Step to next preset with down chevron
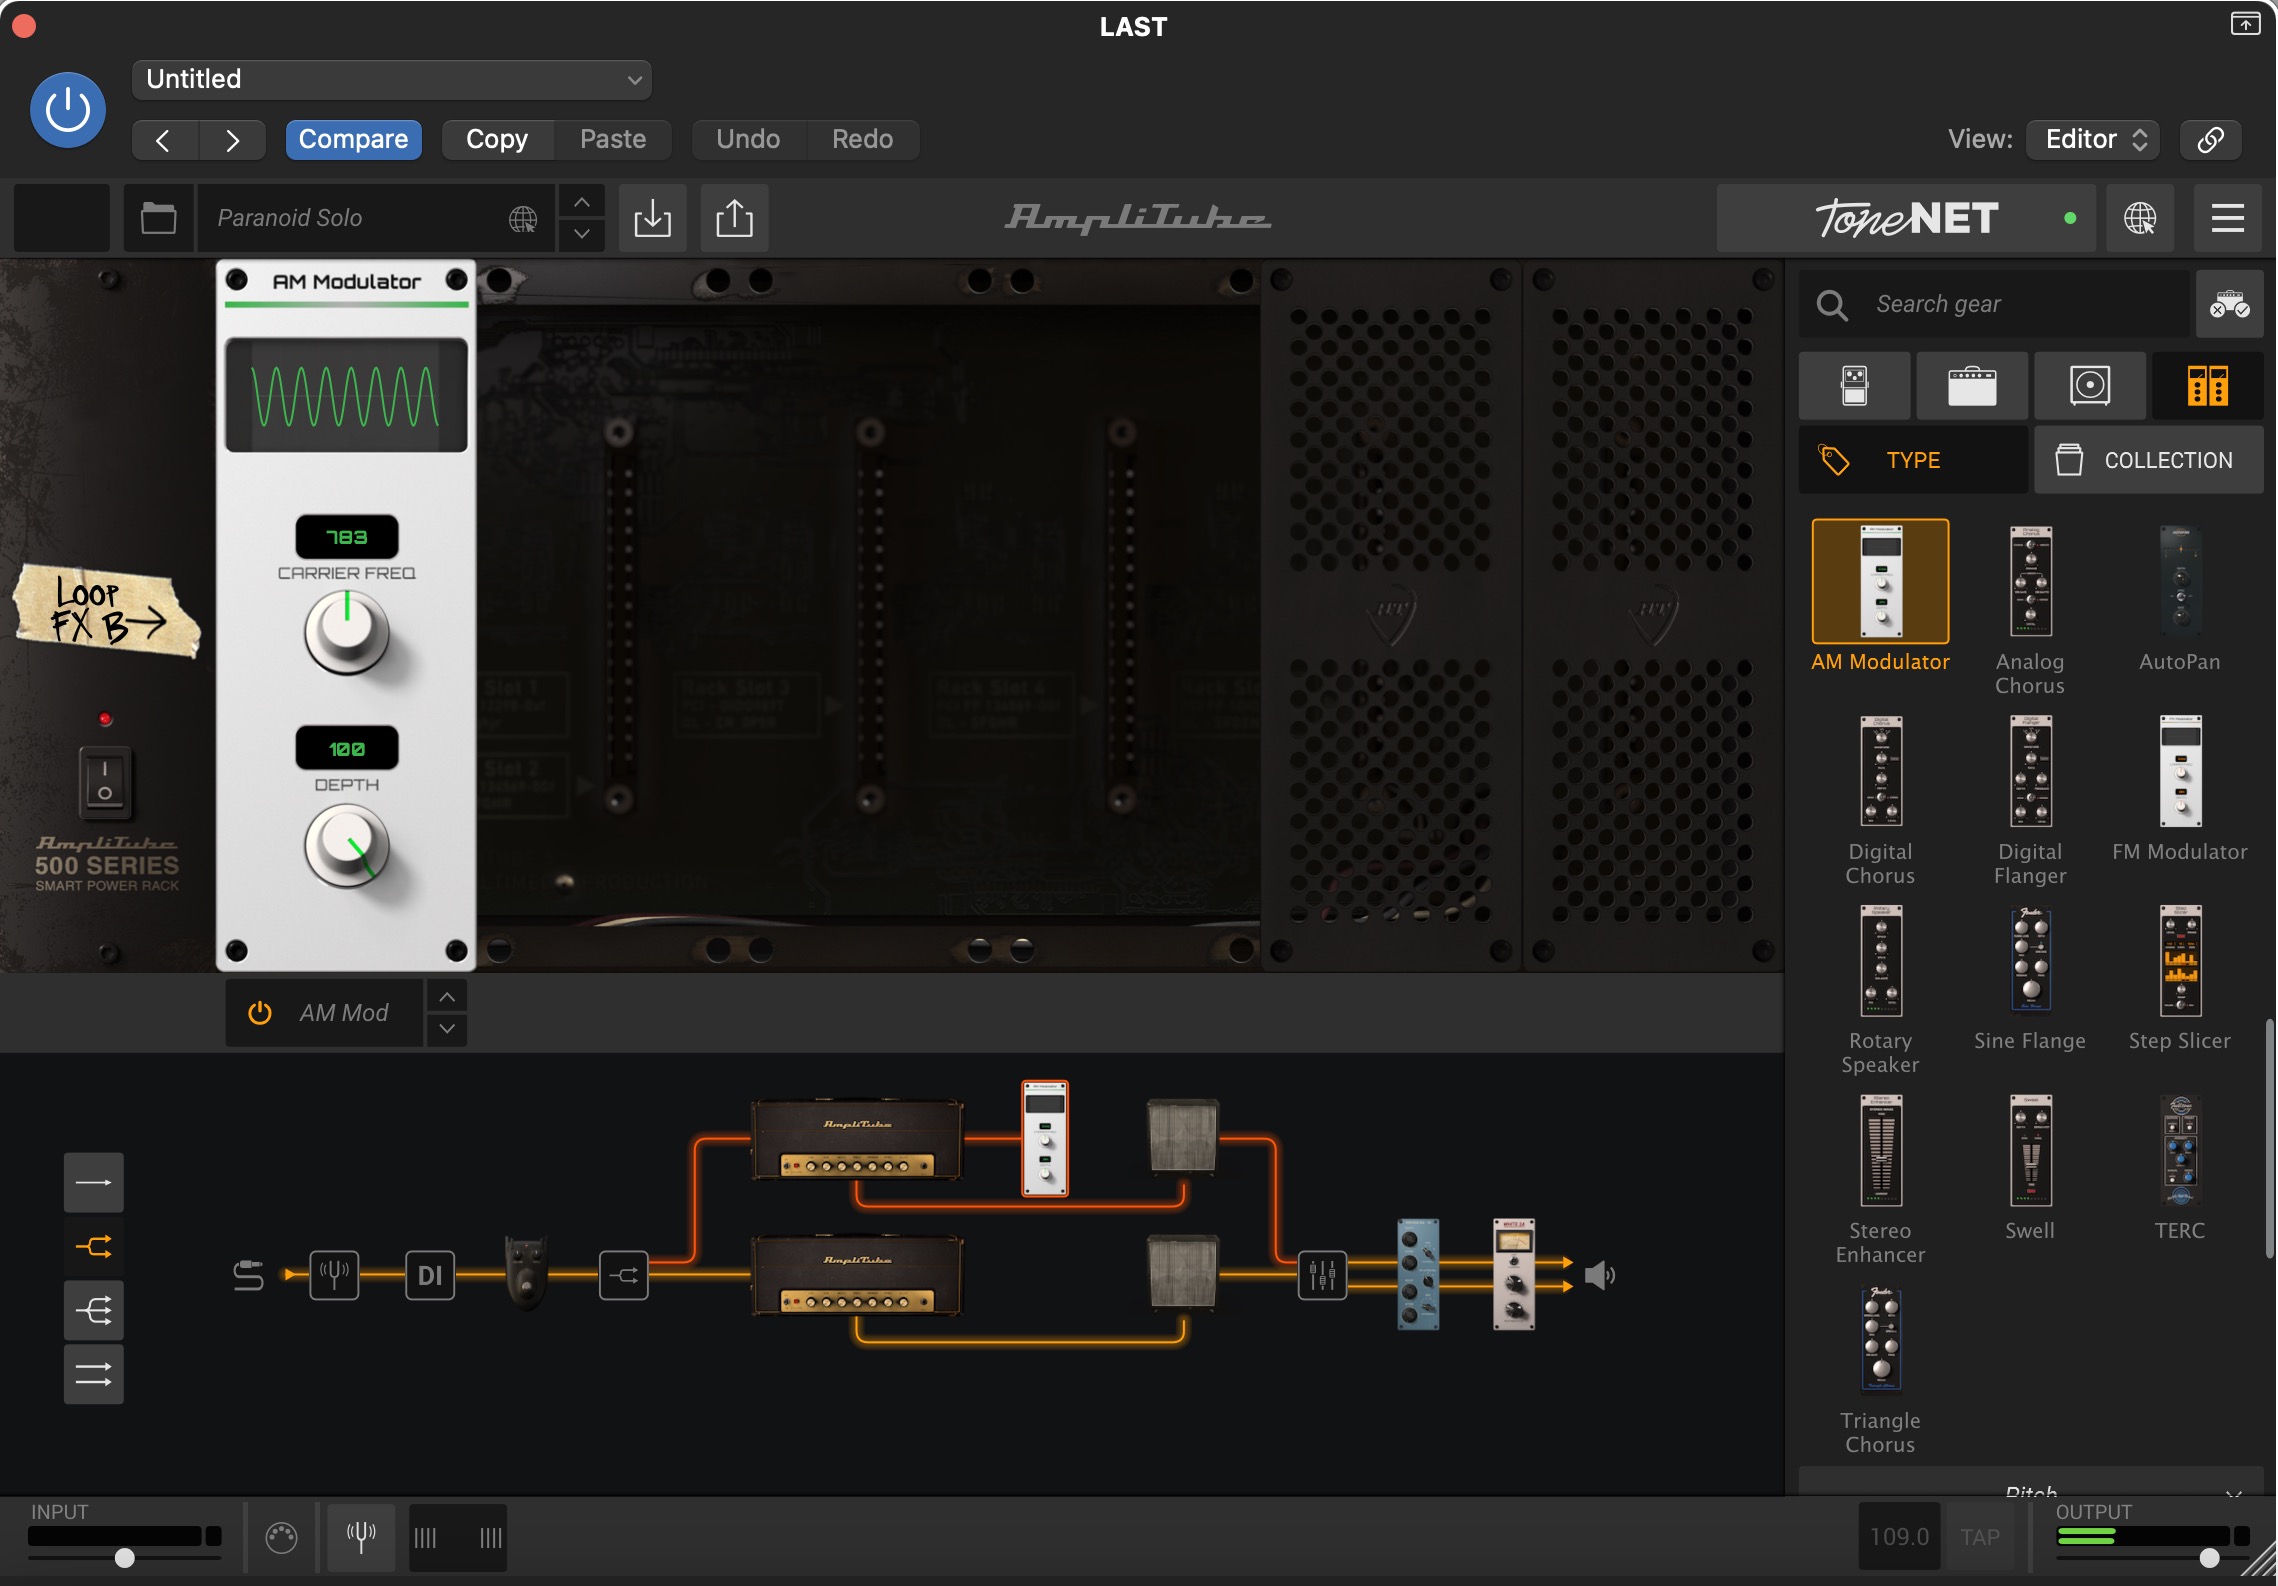Screen dimensions: 2278x1586 (581, 235)
